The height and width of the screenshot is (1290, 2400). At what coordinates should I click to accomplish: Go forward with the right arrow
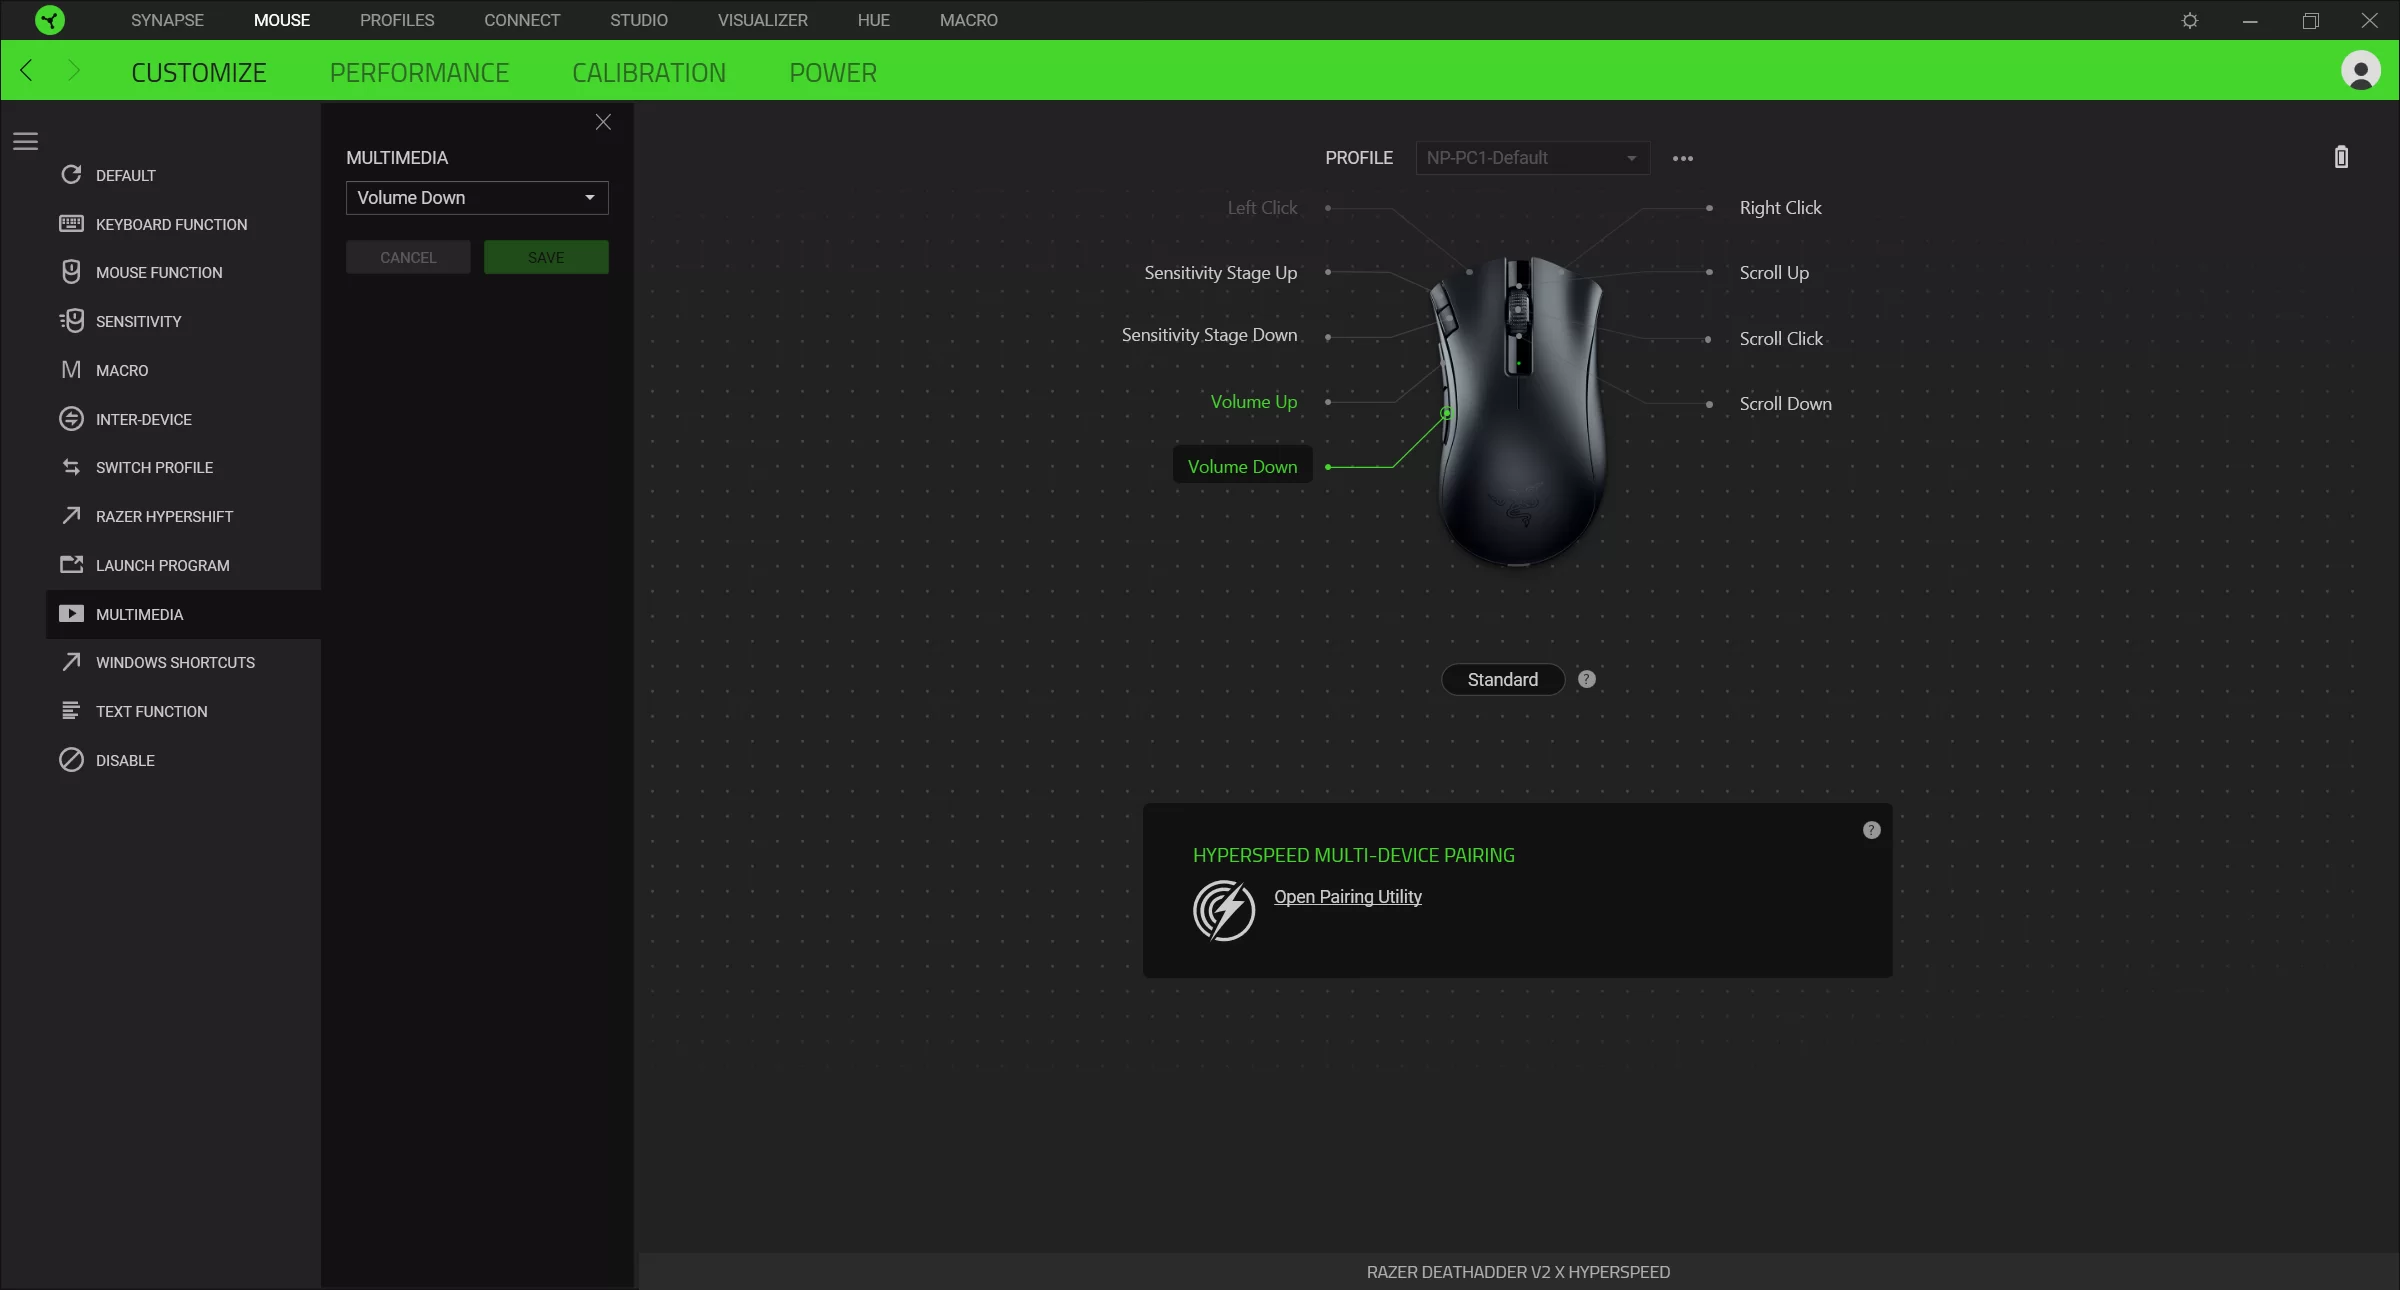(x=73, y=70)
